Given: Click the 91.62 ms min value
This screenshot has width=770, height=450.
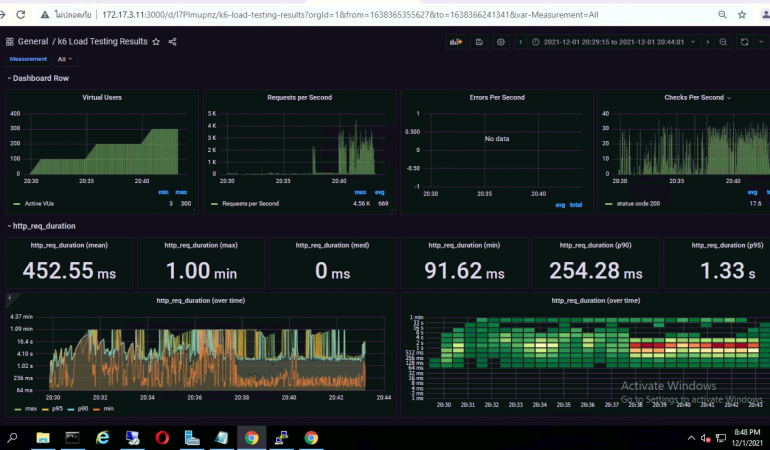Looking at the screenshot, I should (465, 271).
